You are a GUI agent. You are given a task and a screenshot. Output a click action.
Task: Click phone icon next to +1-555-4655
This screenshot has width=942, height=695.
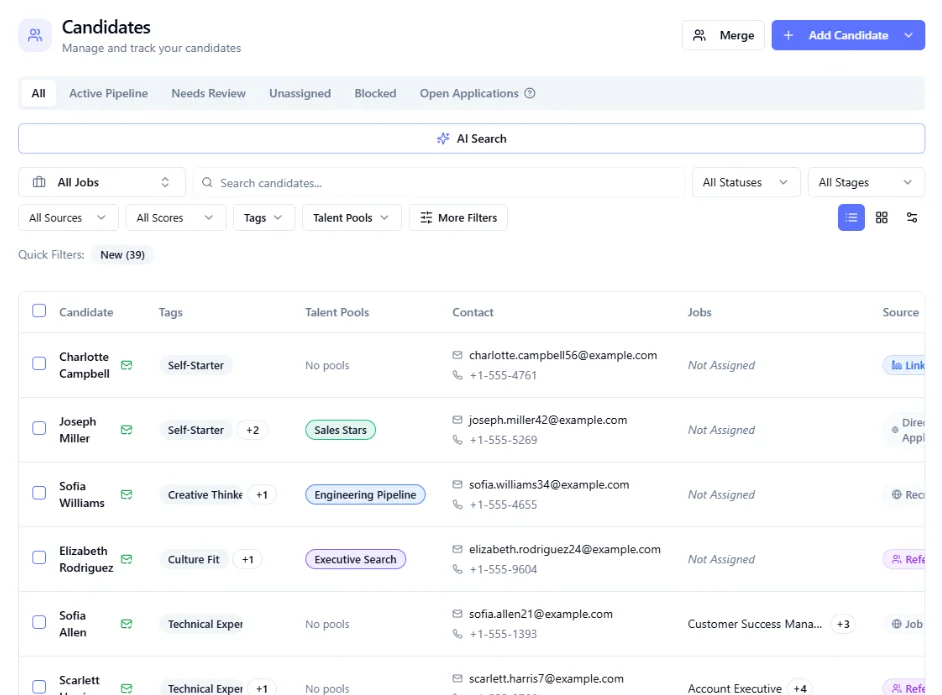coord(457,505)
